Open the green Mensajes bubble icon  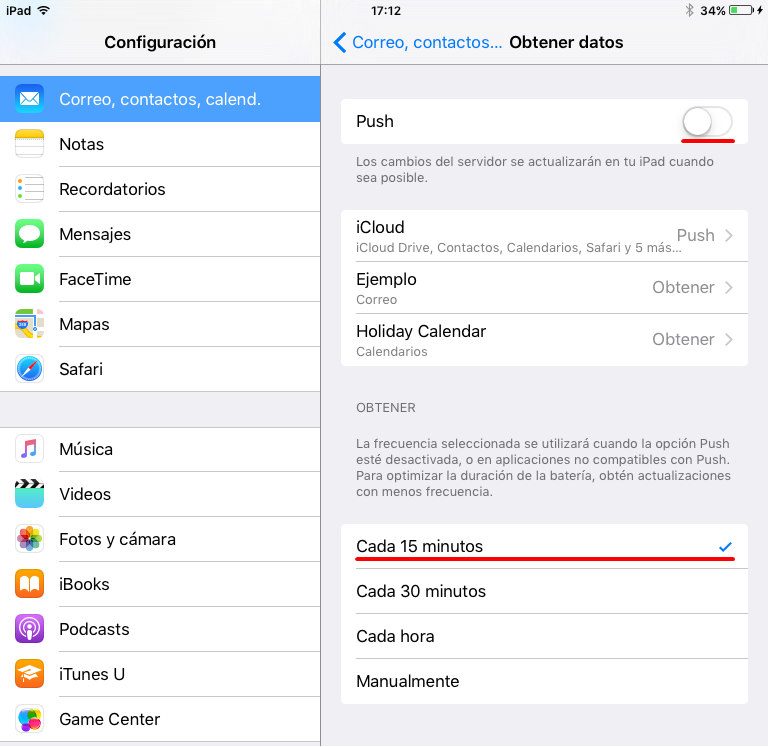(x=29, y=234)
